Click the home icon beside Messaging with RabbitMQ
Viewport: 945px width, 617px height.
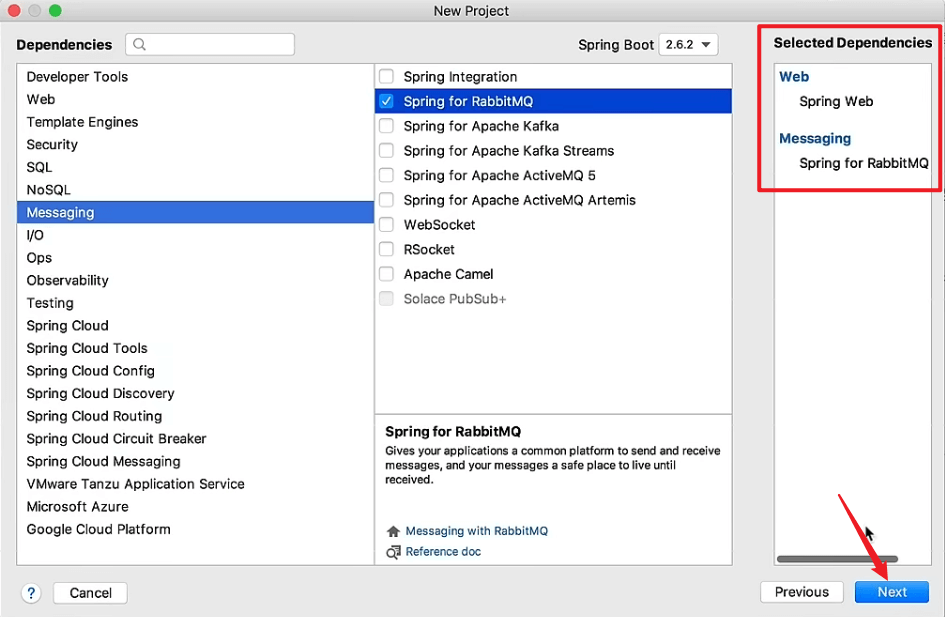[x=393, y=531]
